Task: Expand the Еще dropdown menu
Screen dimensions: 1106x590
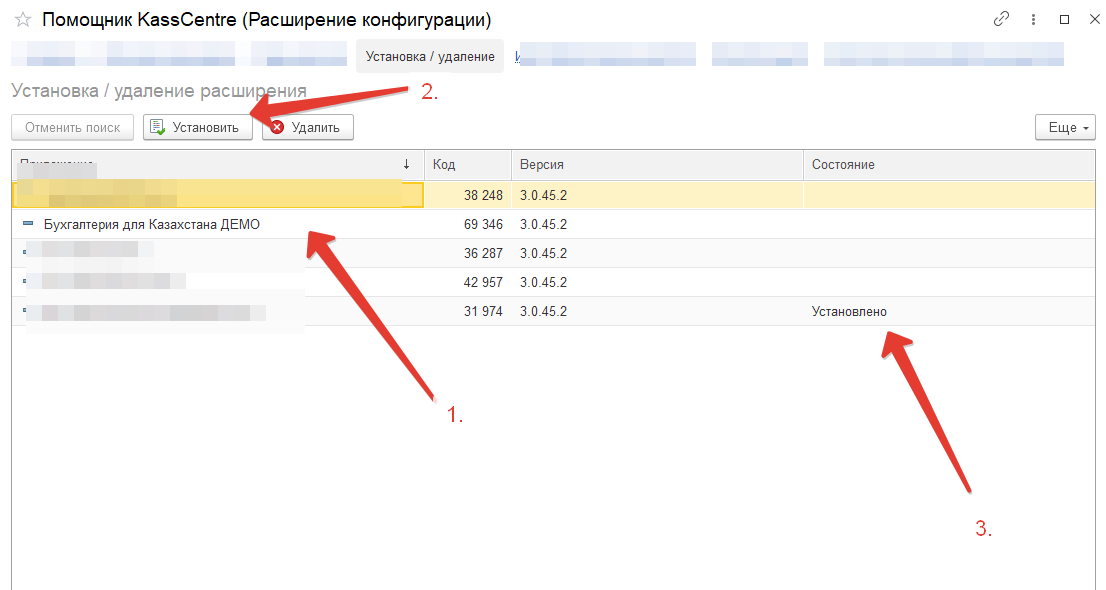Action: point(1066,127)
